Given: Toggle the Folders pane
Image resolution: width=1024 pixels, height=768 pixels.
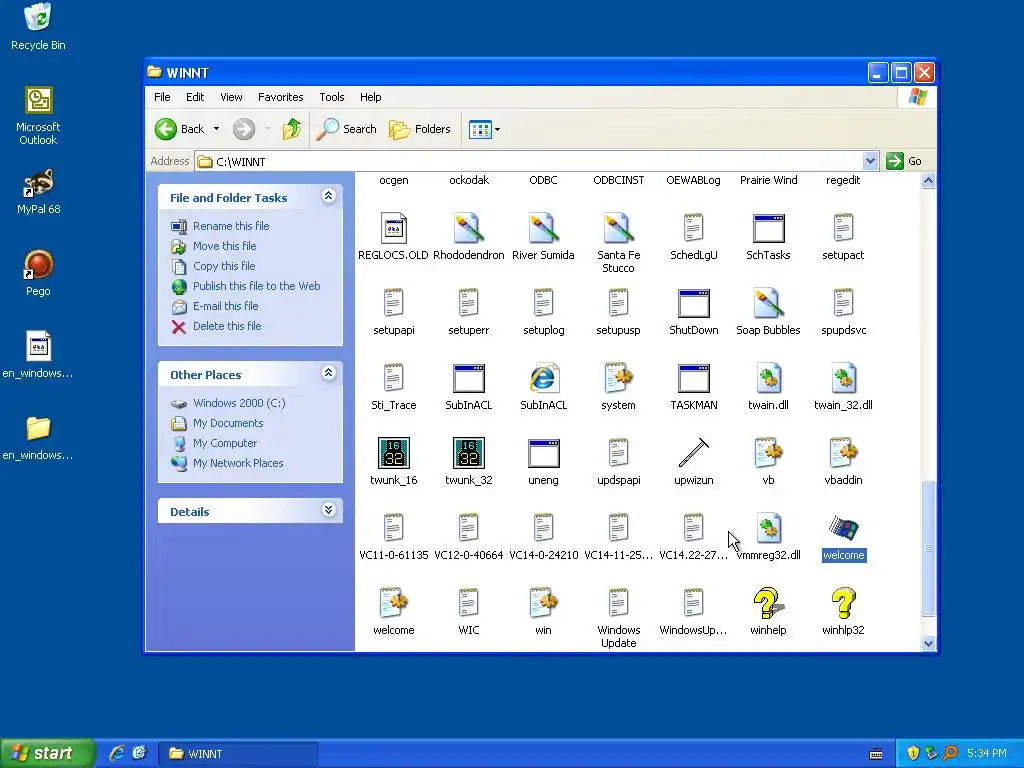Looking at the screenshot, I should (420, 129).
